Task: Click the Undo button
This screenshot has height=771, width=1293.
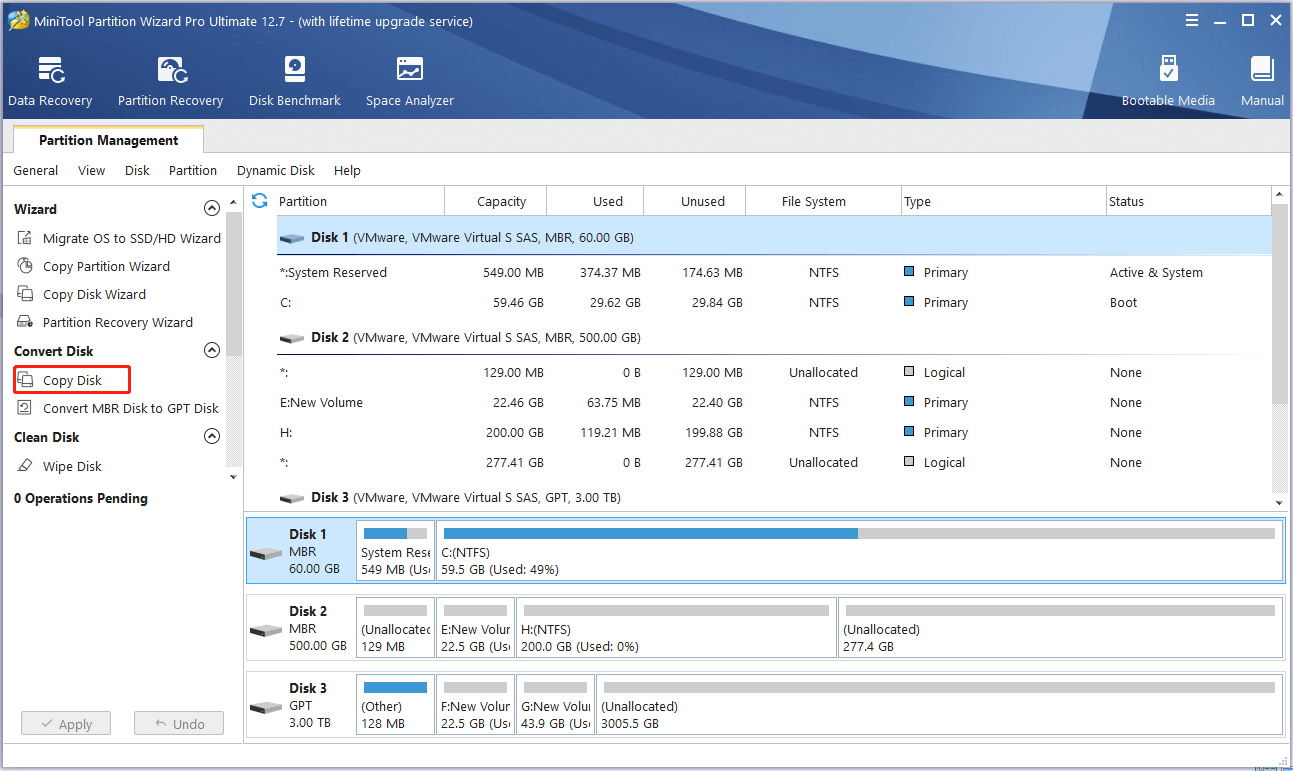Action: click(179, 724)
